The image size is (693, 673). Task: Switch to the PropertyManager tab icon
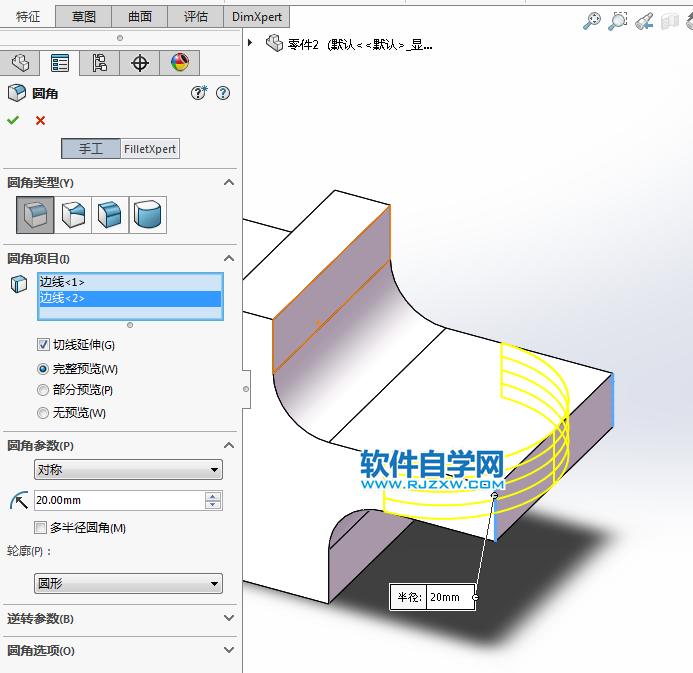tap(60, 63)
